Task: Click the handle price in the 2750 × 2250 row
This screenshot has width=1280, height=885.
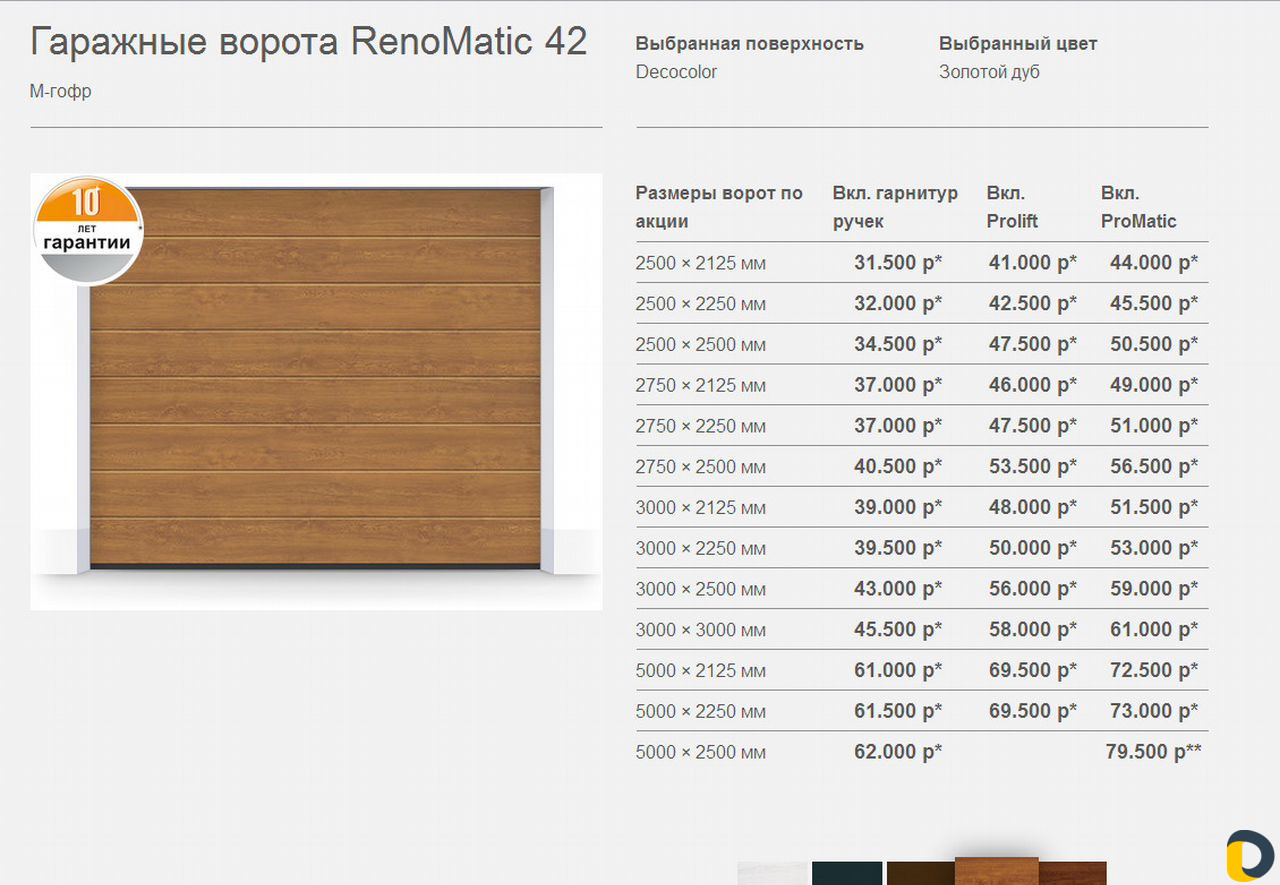Action: (898, 426)
